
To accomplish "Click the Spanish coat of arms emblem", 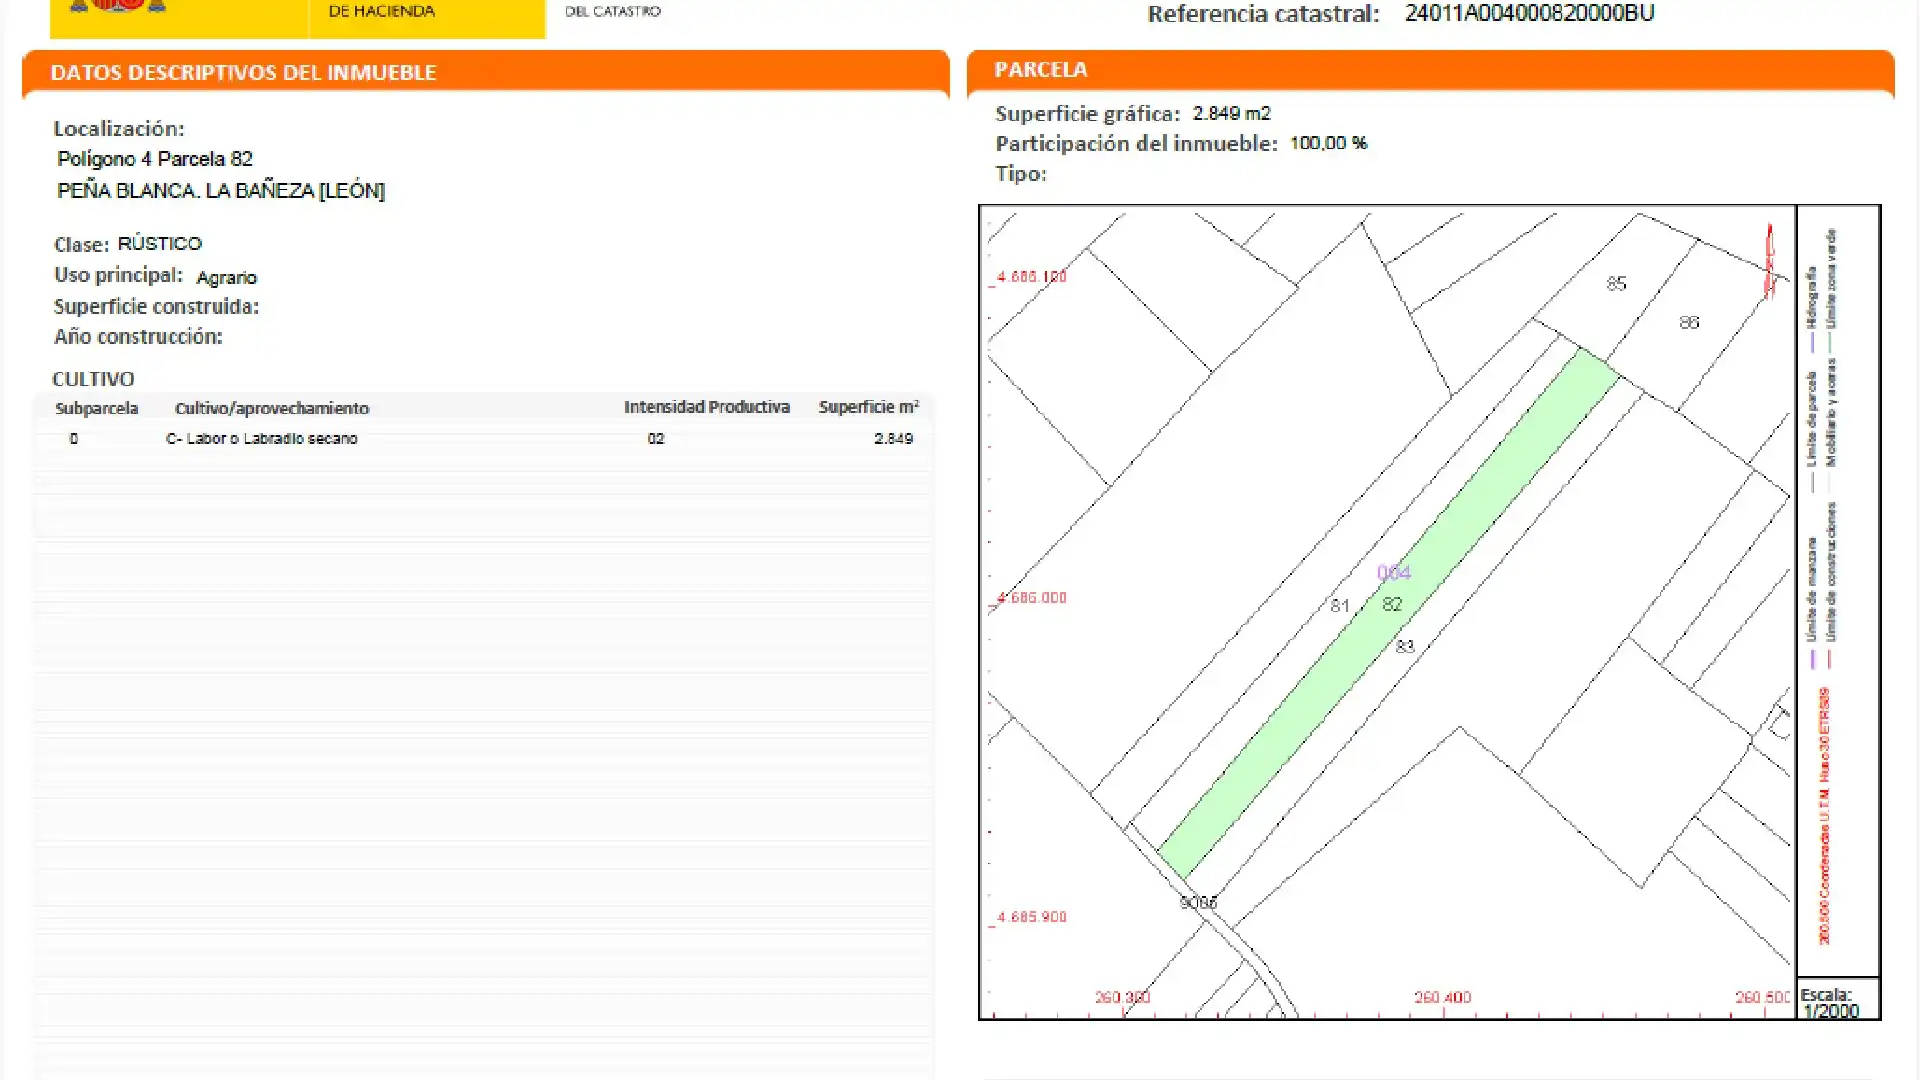I will [x=120, y=8].
